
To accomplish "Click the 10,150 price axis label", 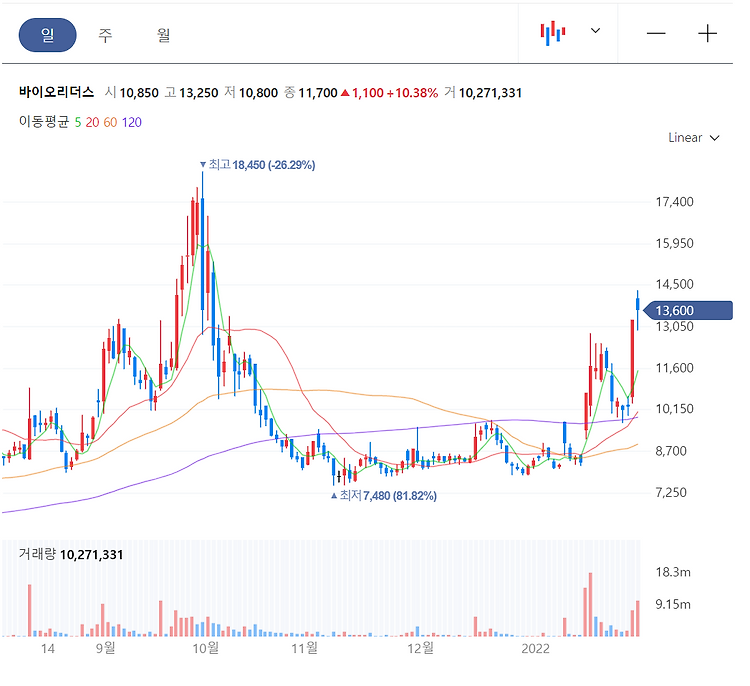I will [674, 409].
